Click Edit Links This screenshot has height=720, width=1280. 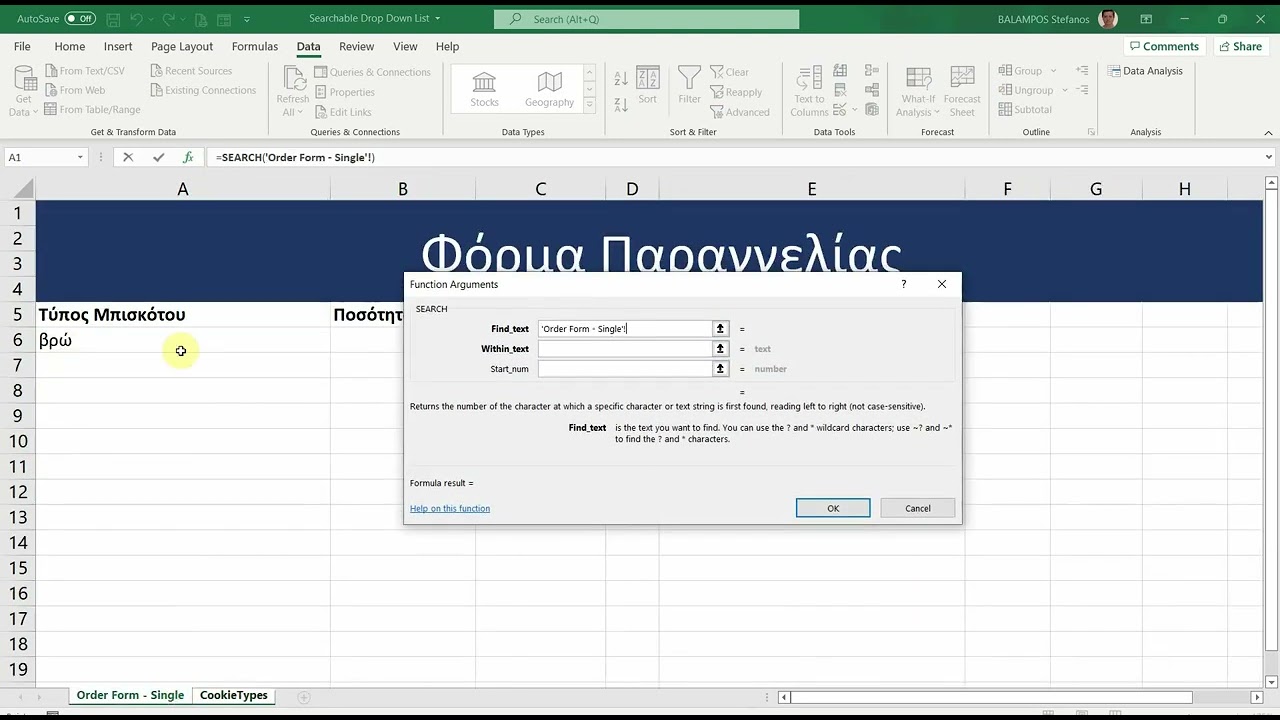343,112
